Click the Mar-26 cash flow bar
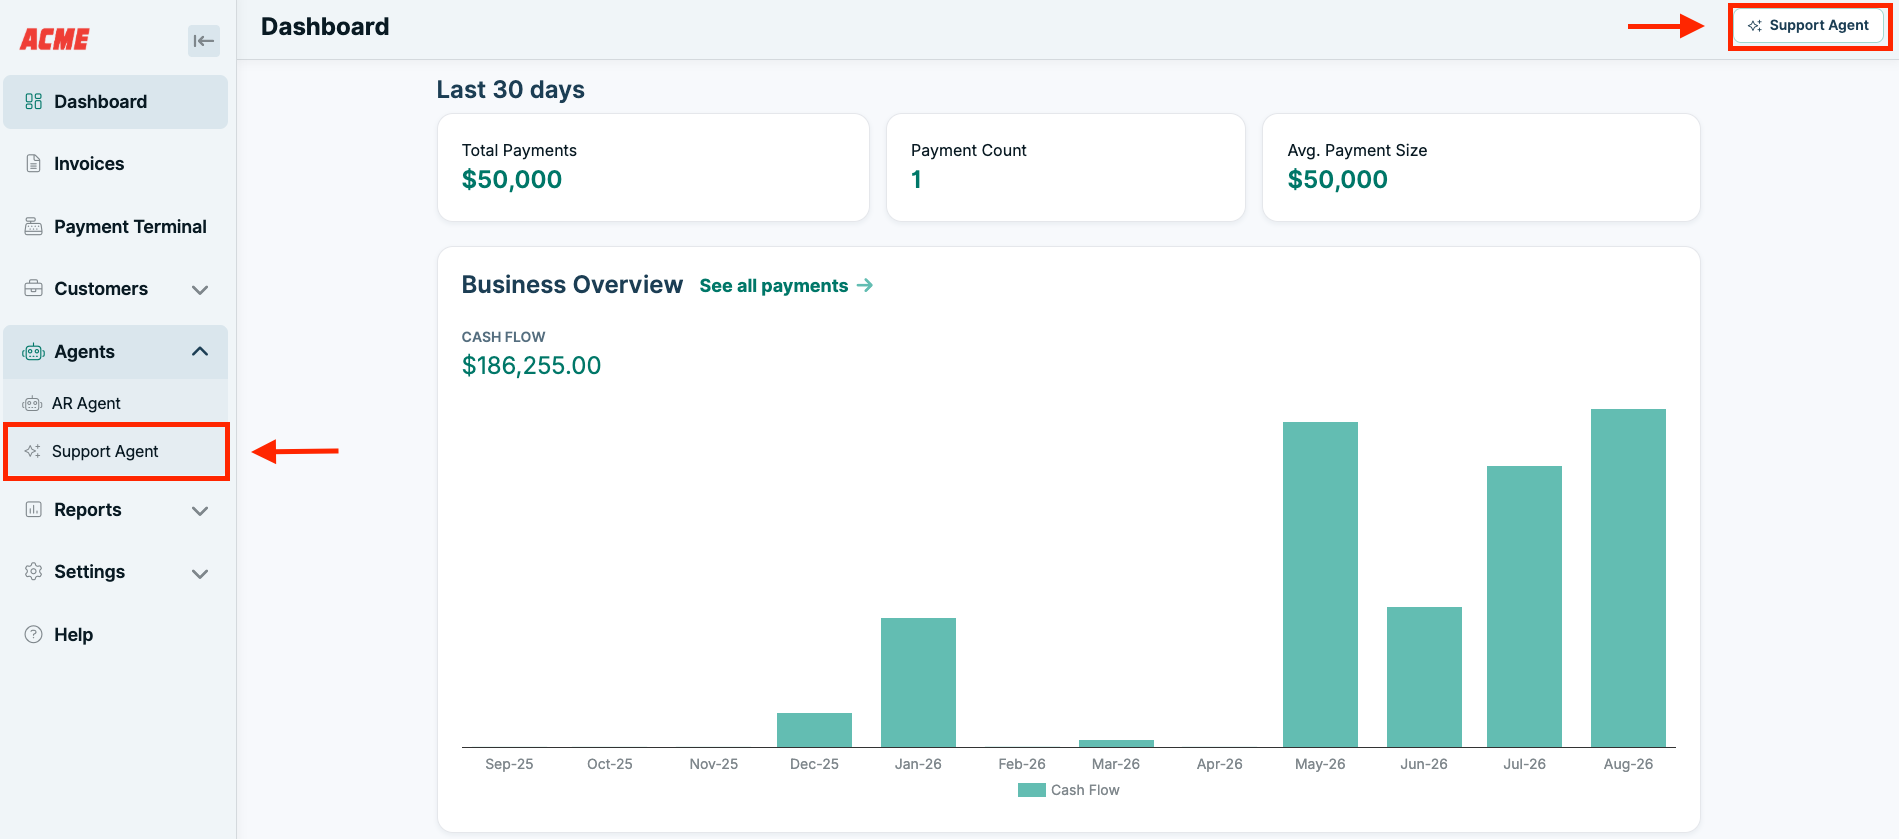Screen dimensions: 1899x839 (x=1116, y=743)
